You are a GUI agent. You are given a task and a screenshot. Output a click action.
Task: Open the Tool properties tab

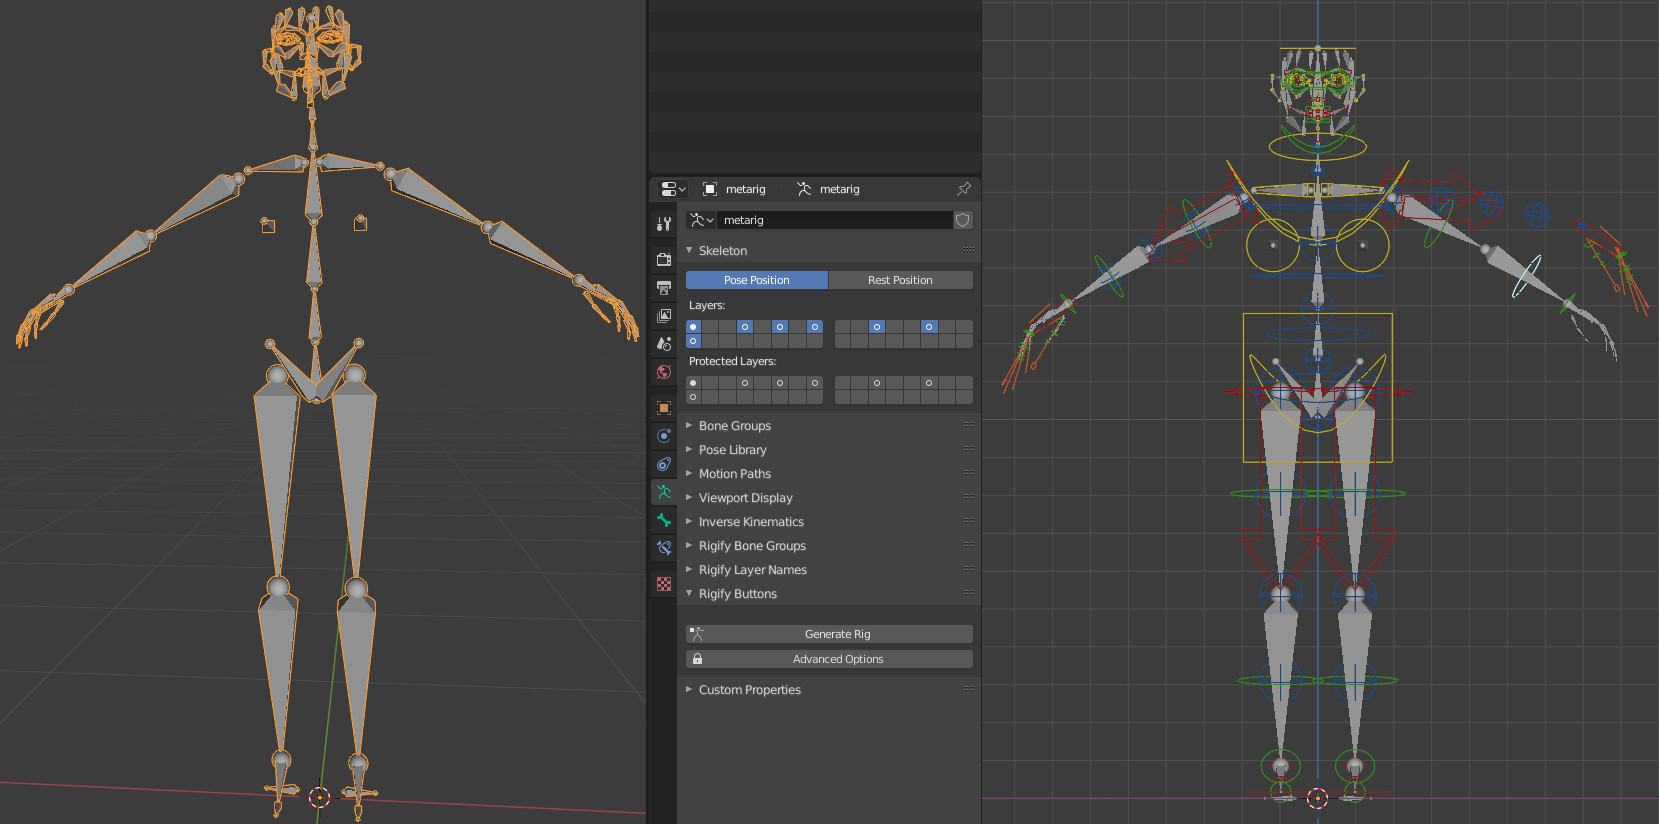(x=663, y=224)
